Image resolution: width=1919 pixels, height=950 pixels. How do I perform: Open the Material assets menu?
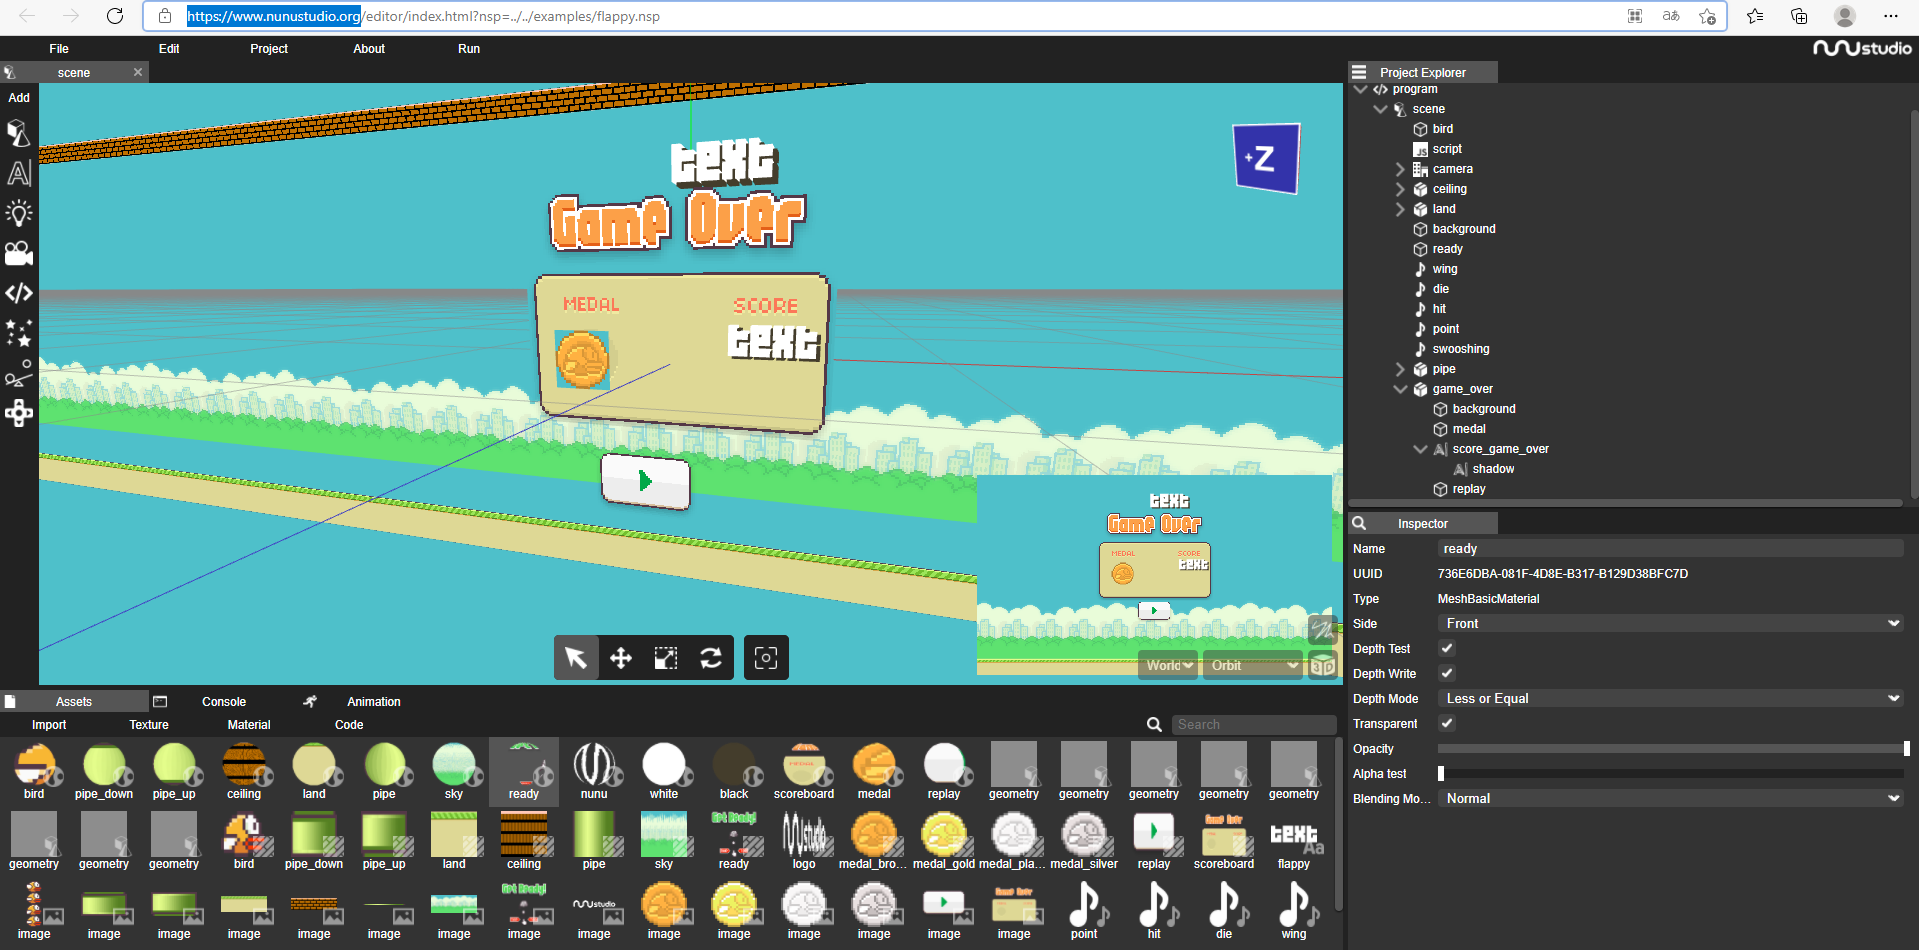pyautogui.click(x=249, y=725)
